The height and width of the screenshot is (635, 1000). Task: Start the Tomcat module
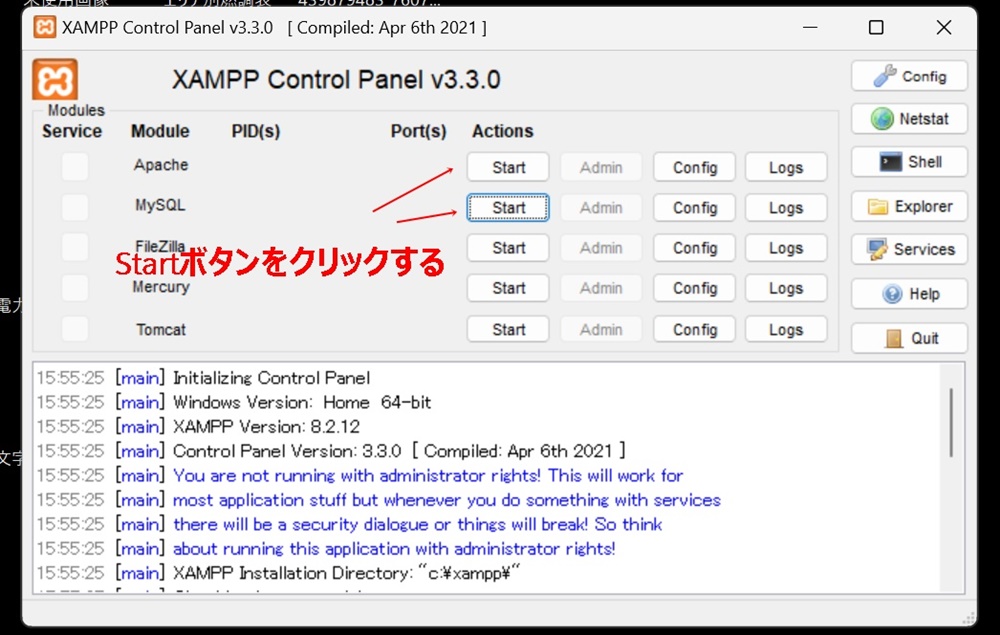click(508, 330)
